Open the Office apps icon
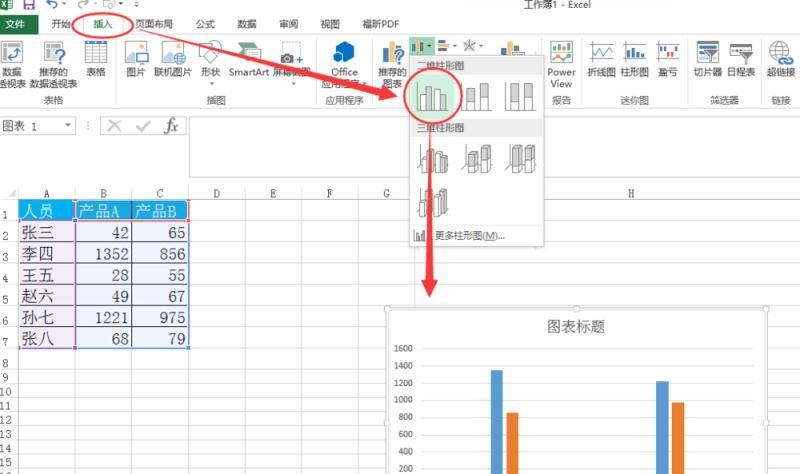Screen dimensions: 800x474 click(344, 53)
